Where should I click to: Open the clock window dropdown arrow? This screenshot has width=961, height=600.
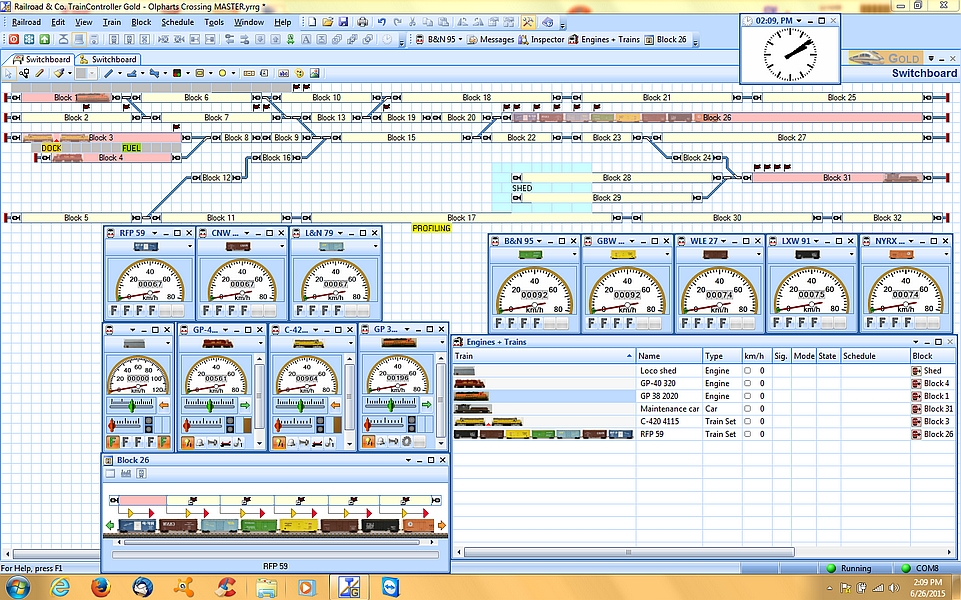(799, 21)
